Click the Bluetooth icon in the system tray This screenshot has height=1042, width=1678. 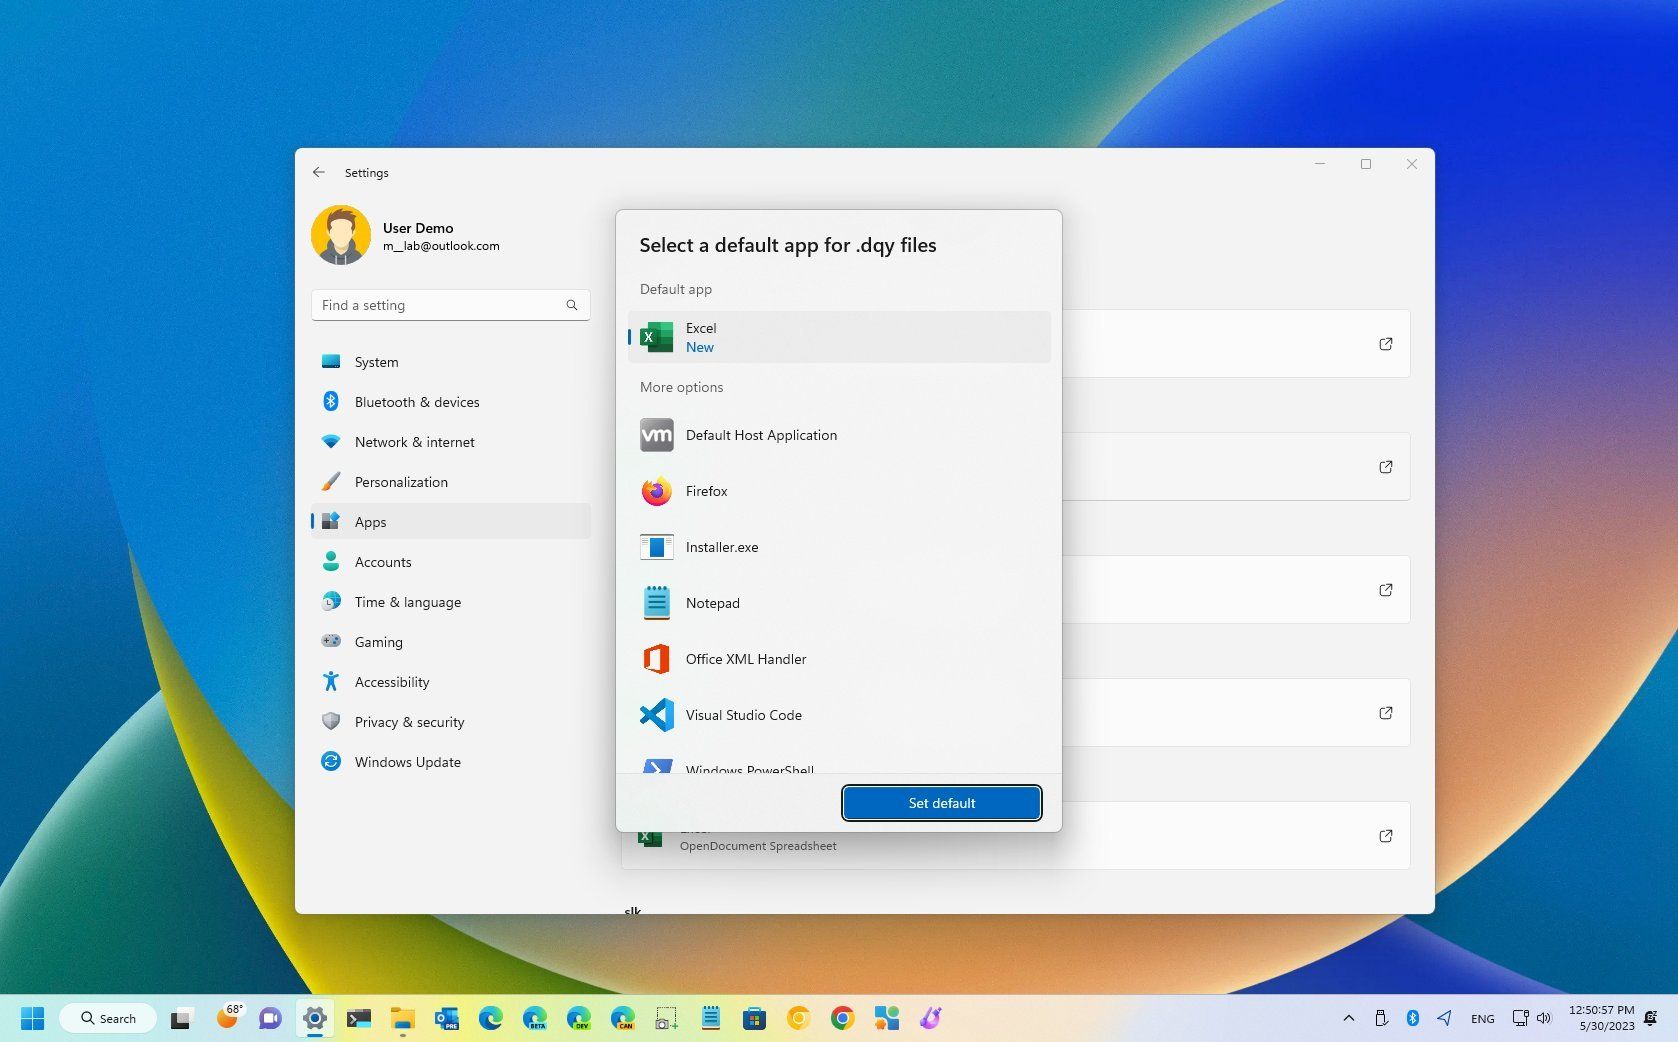coord(1412,1018)
